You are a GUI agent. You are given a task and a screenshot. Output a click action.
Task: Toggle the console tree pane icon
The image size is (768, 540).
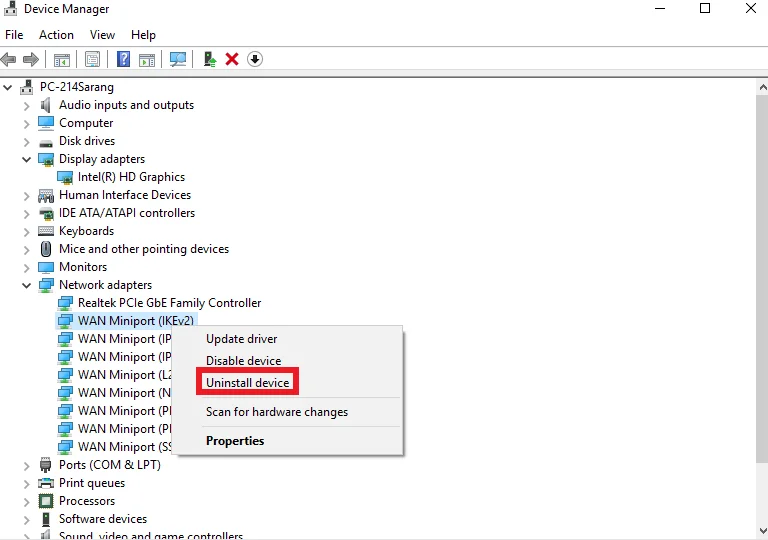pos(62,60)
